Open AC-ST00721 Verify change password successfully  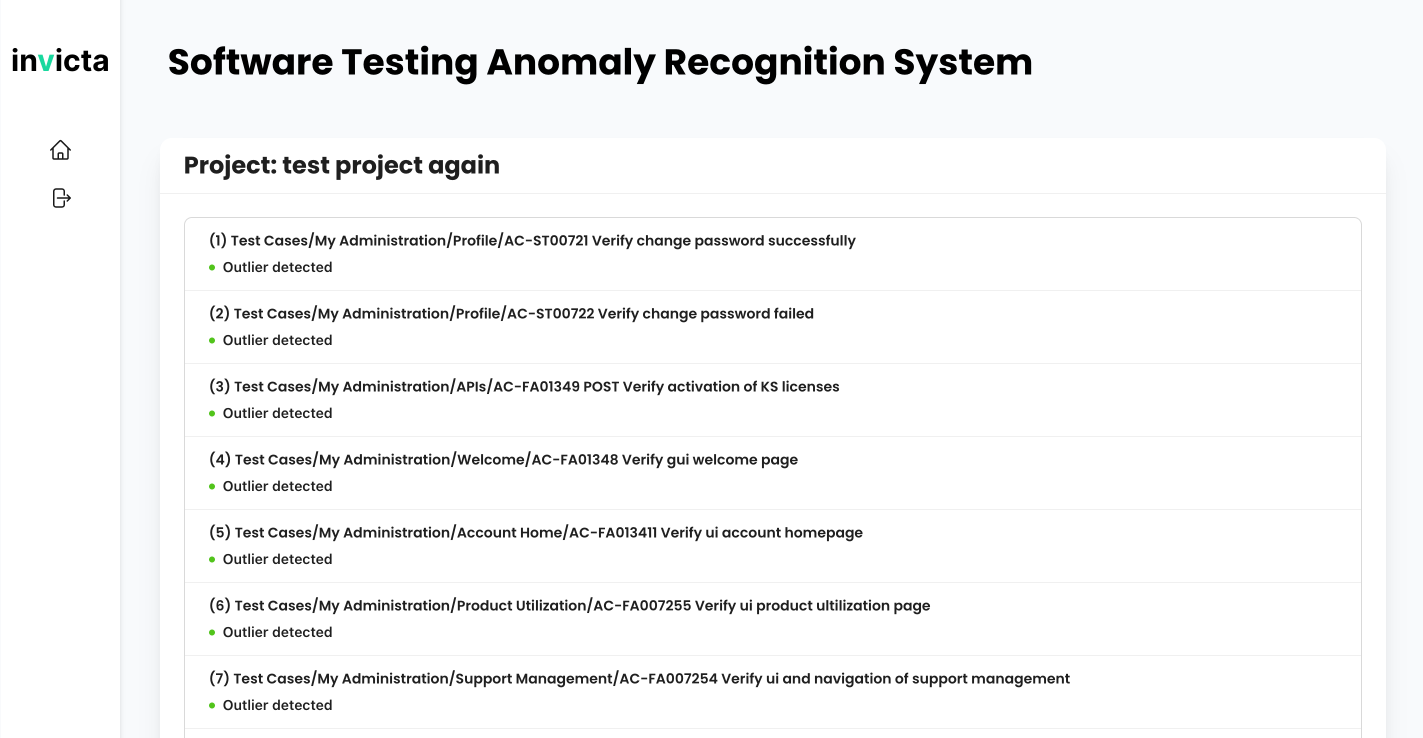point(532,241)
